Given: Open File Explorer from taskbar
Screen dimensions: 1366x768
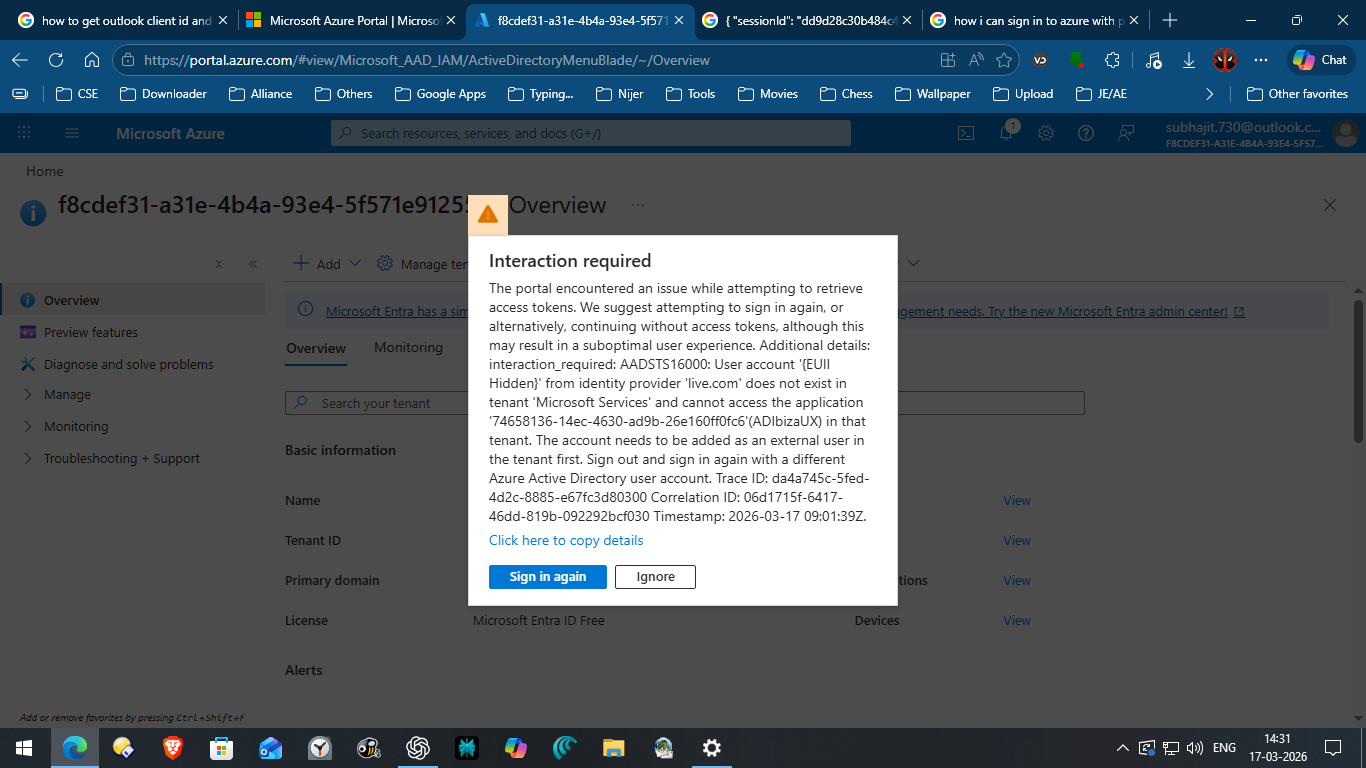Looking at the screenshot, I should (x=614, y=748).
